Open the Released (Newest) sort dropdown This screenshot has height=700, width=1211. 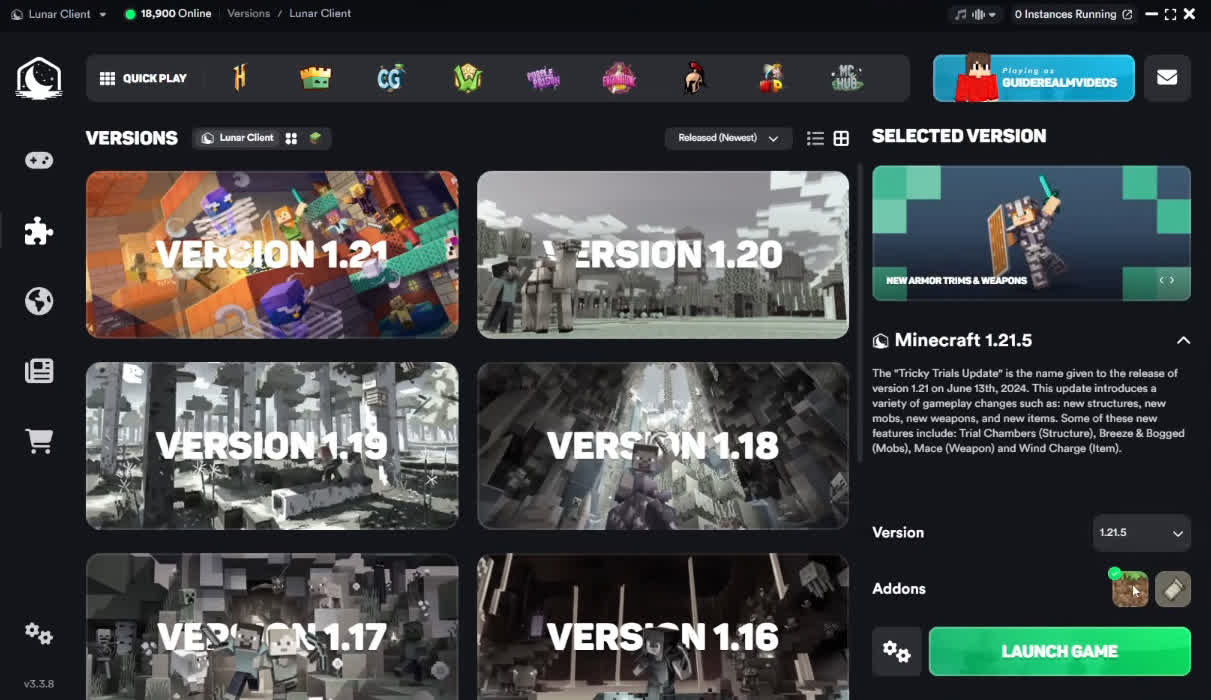pos(728,138)
